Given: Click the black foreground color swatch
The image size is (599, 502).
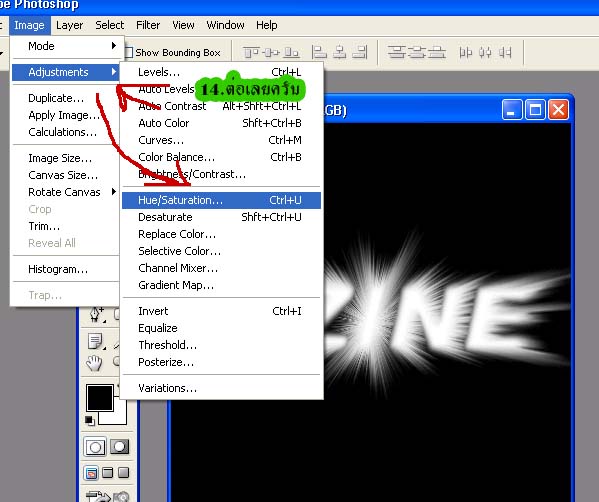Looking at the screenshot, I should [100, 397].
